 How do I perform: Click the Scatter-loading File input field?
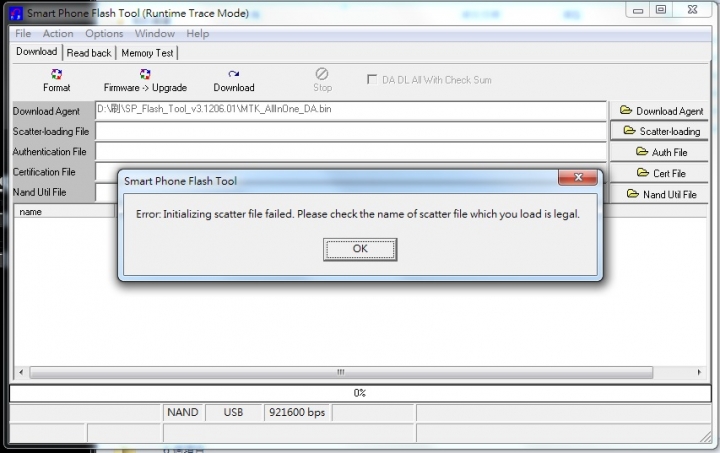click(351, 131)
